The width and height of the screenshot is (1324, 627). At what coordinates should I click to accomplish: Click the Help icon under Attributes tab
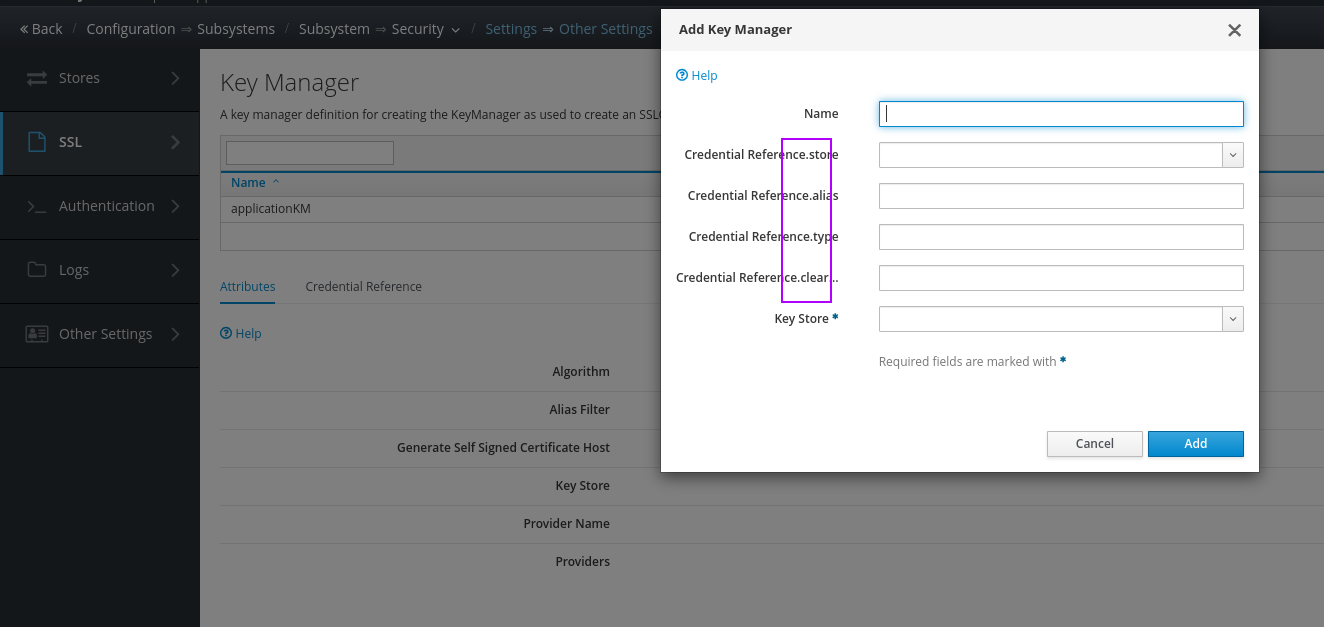pyautogui.click(x=226, y=333)
